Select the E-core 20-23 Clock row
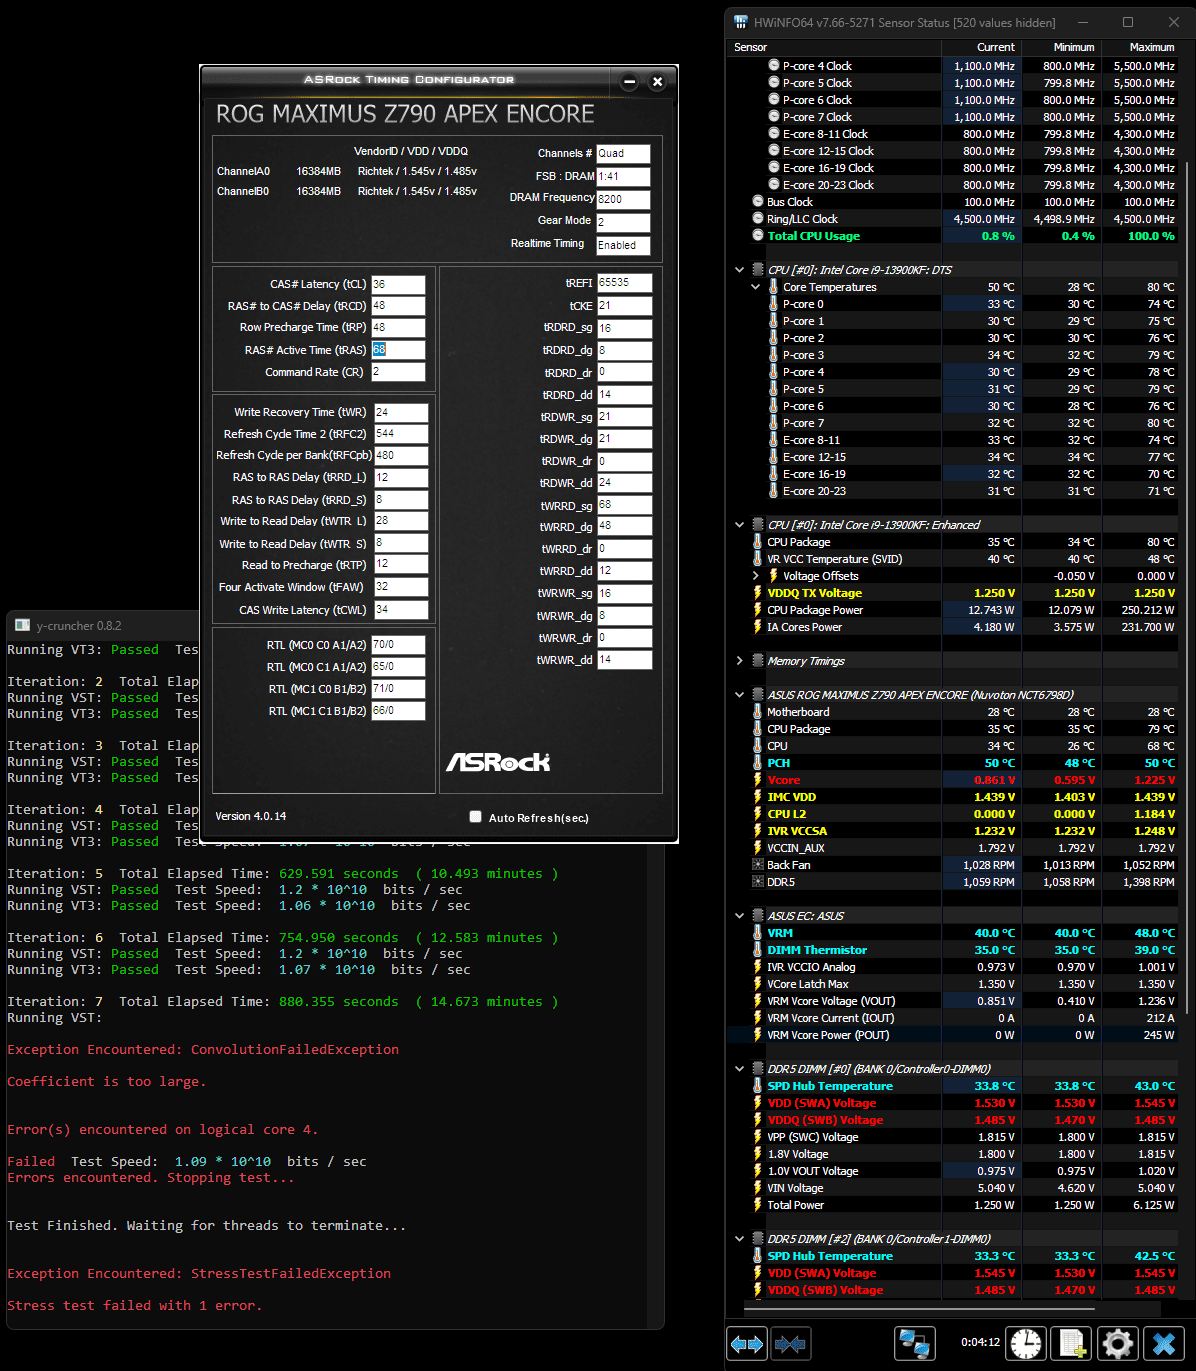 pyautogui.click(x=954, y=185)
